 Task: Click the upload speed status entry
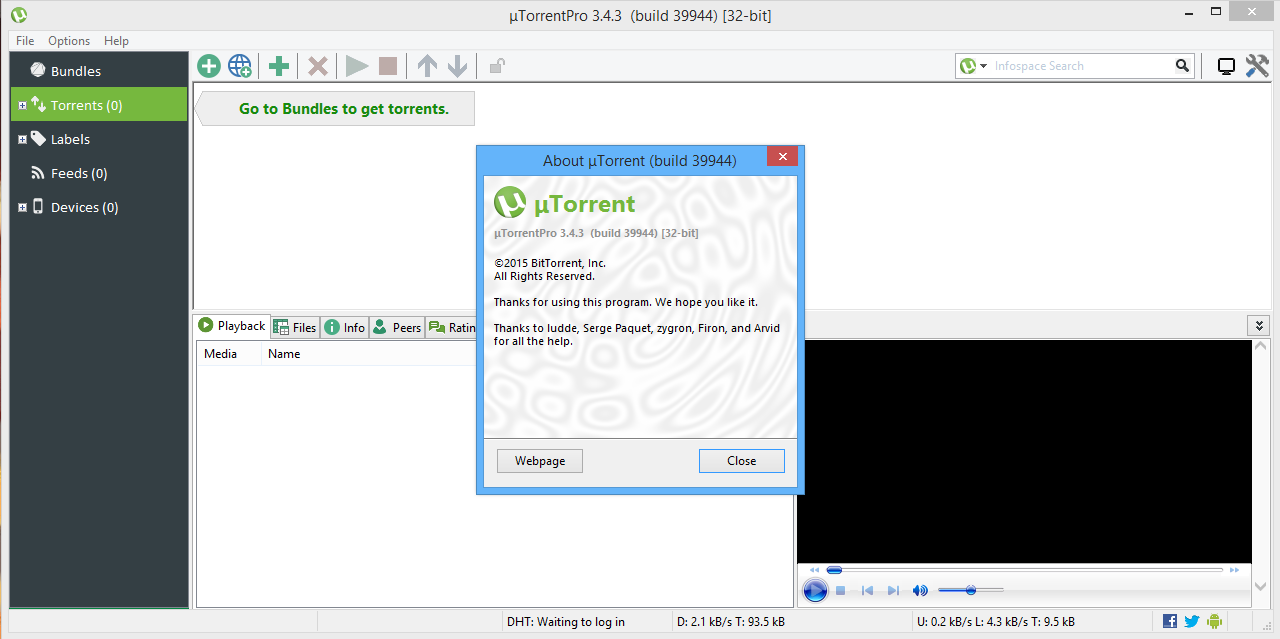coord(996,622)
